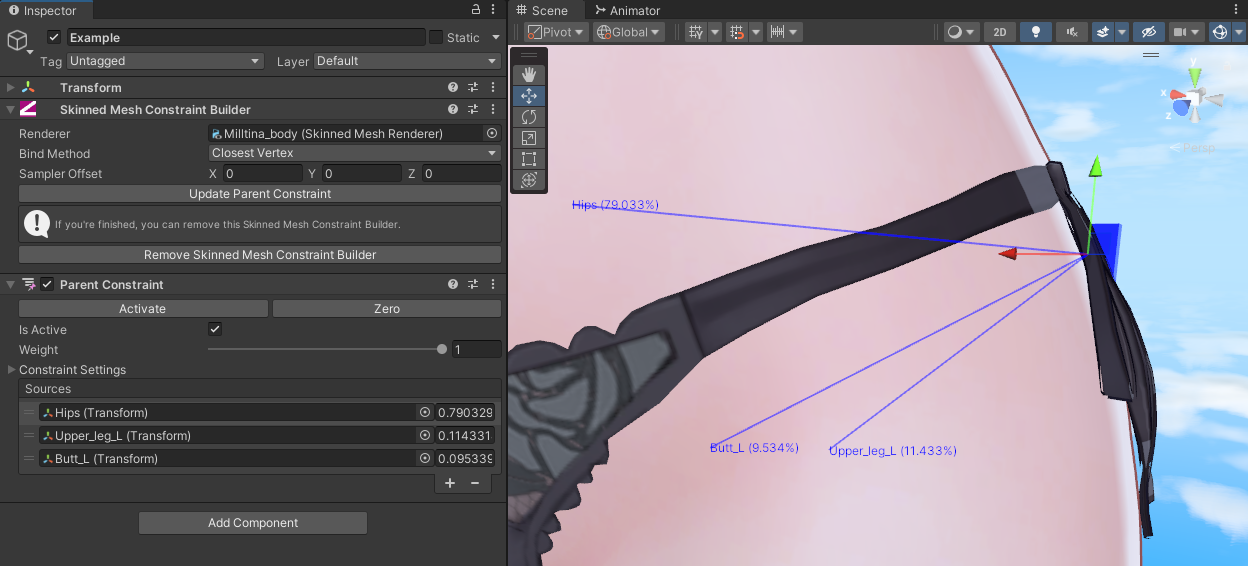Open Transform component help icon

coord(453,88)
